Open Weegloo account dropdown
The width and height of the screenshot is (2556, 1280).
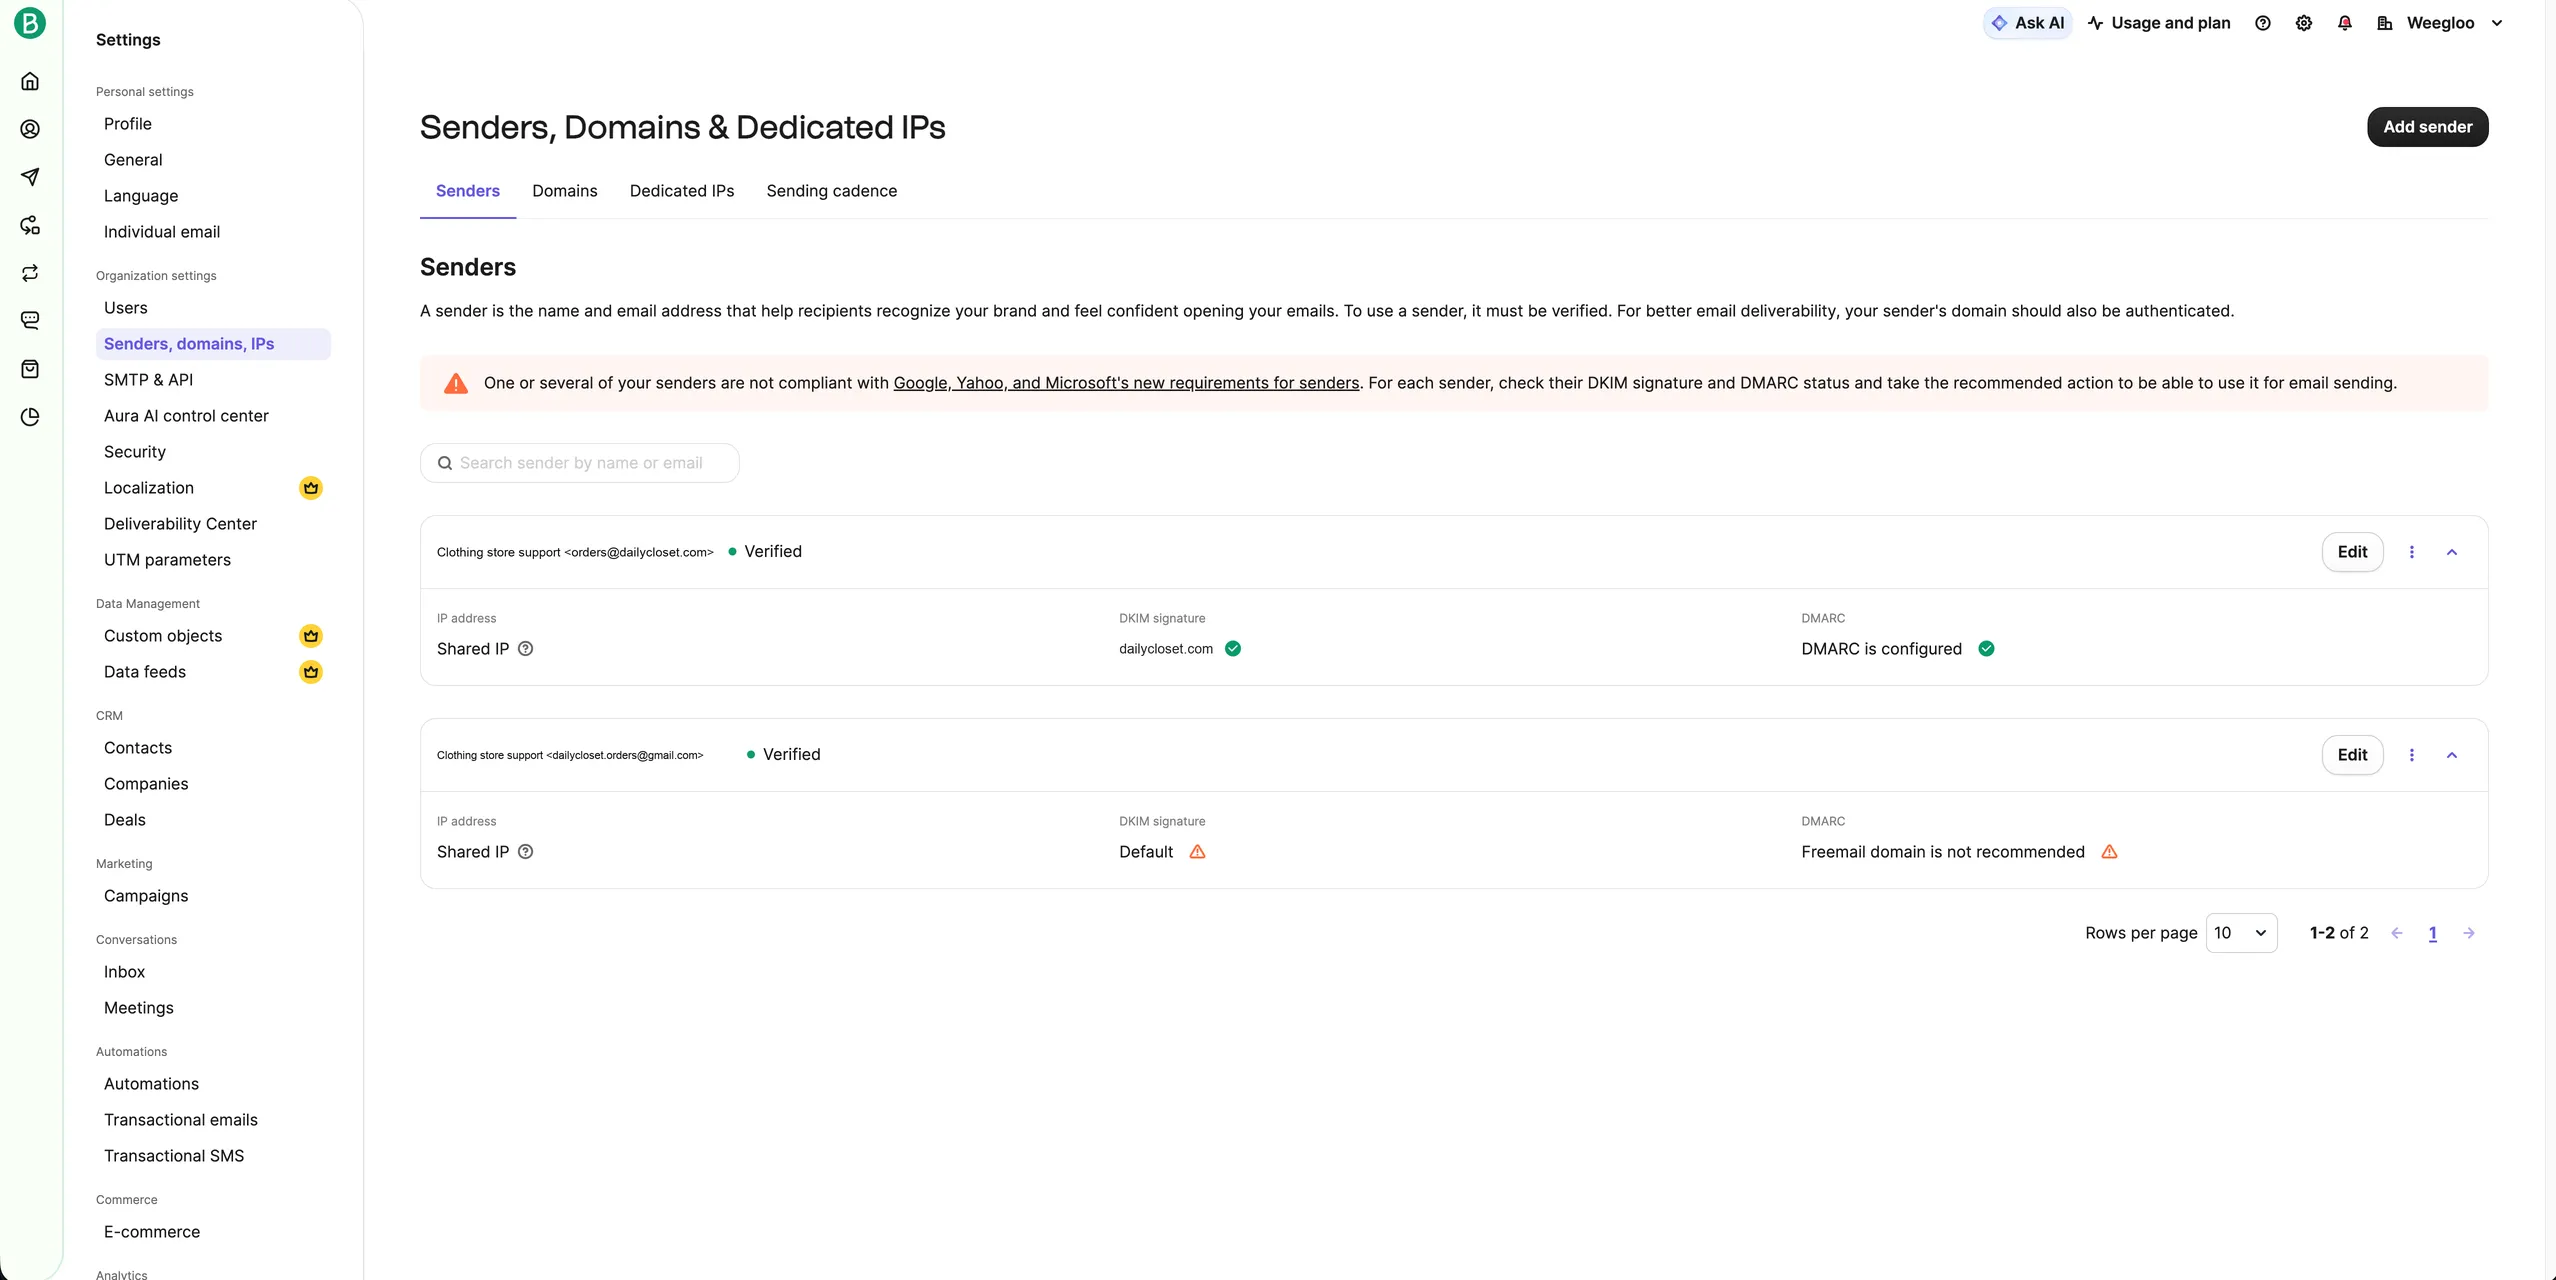[2440, 23]
